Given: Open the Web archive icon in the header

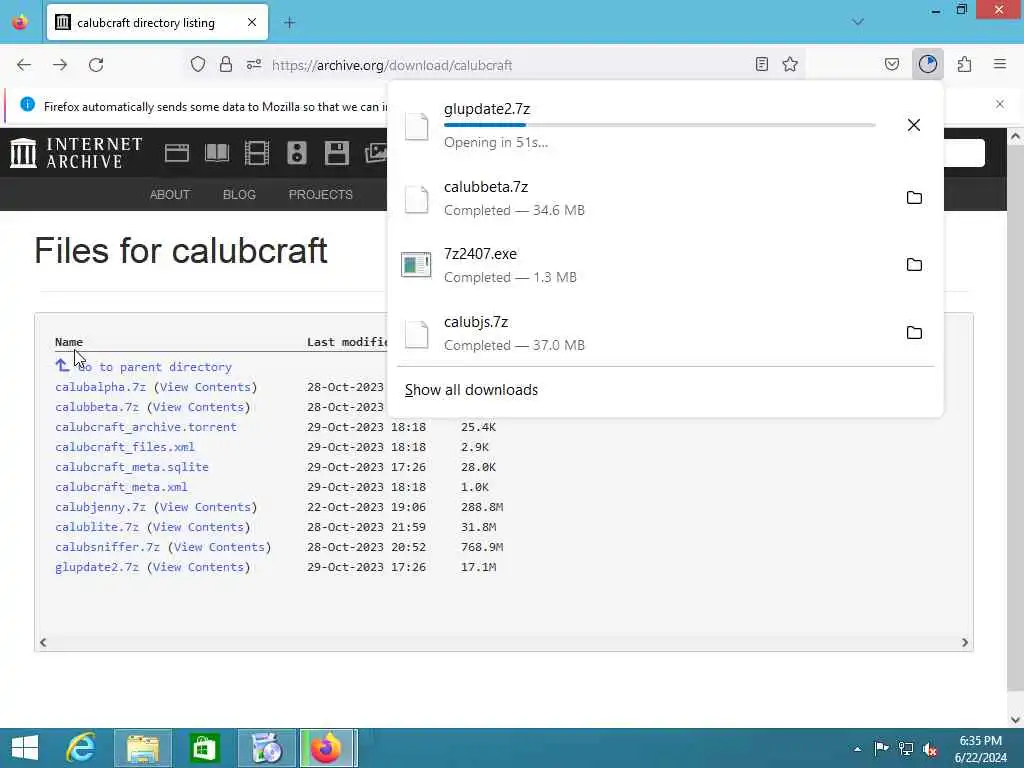Looking at the screenshot, I should 176,153.
